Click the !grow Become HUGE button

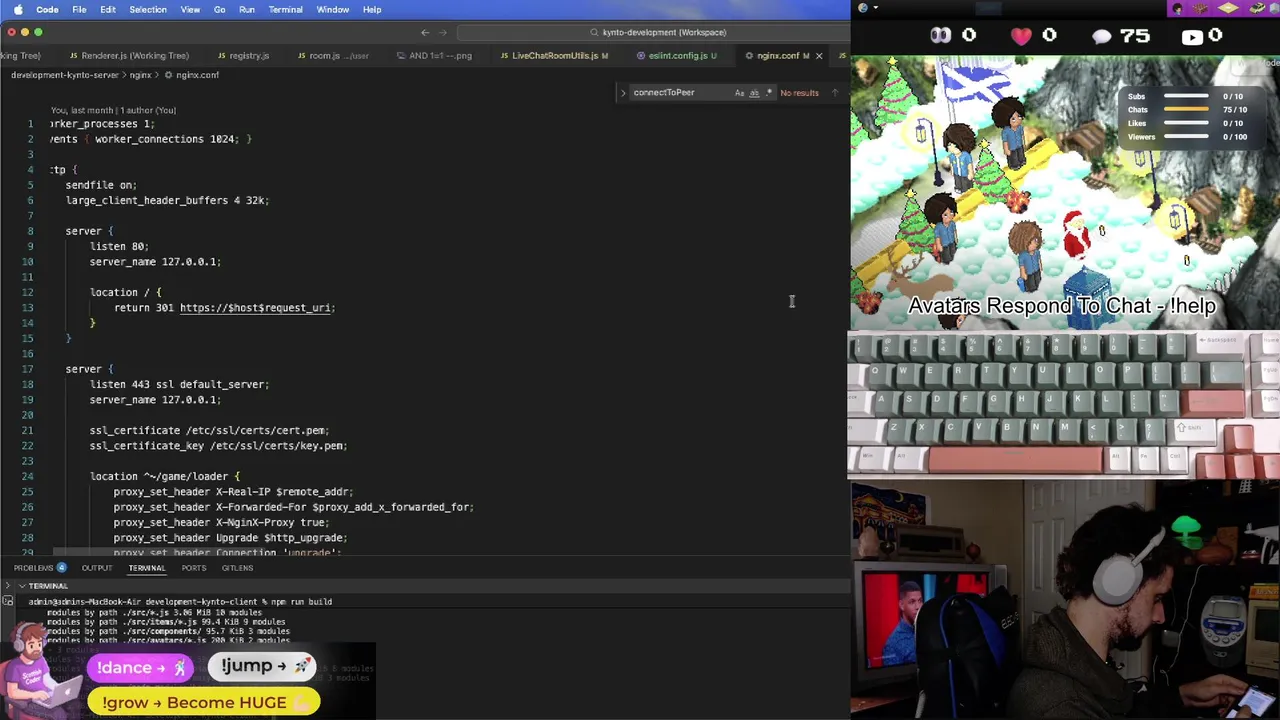pos(204,702)
